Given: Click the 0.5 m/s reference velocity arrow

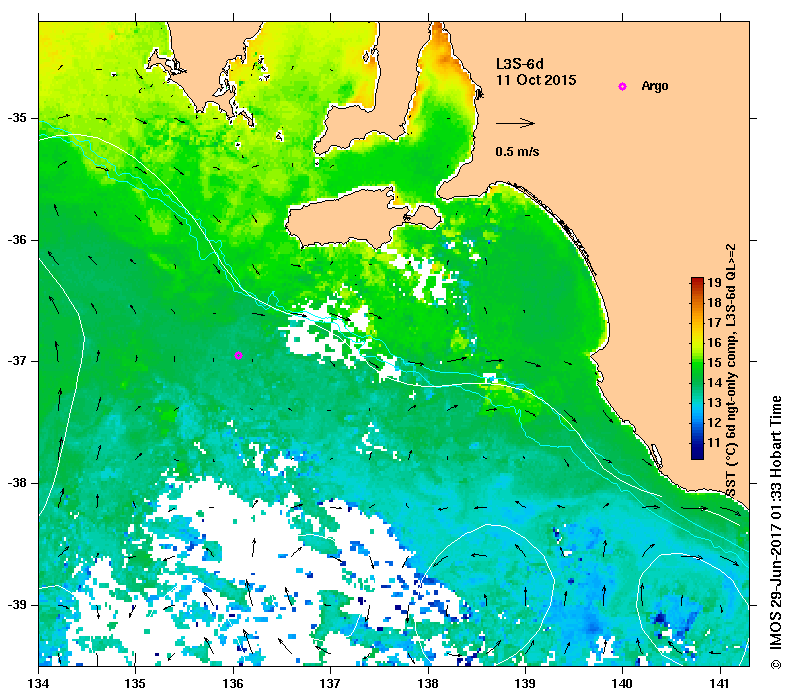Looking at the screenshot, I should pos(515,123).
